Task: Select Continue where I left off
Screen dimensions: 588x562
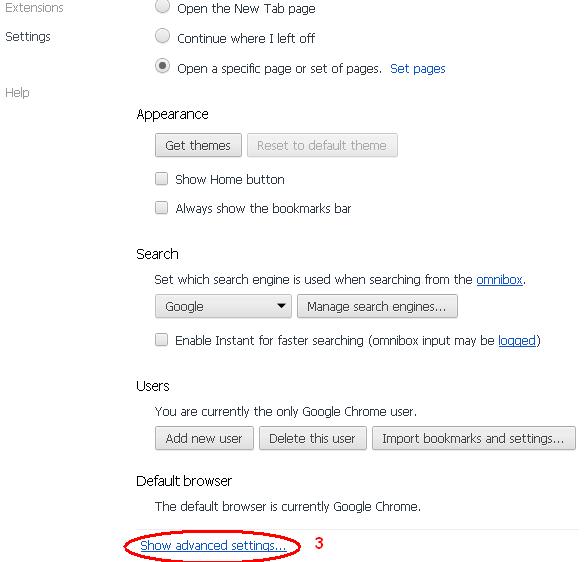Action: (162, 36)
